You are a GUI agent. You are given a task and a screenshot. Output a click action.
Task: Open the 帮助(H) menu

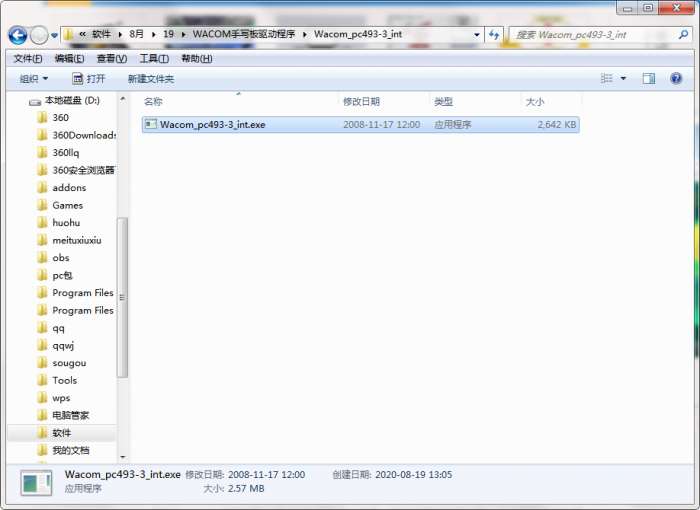[196, 59]
